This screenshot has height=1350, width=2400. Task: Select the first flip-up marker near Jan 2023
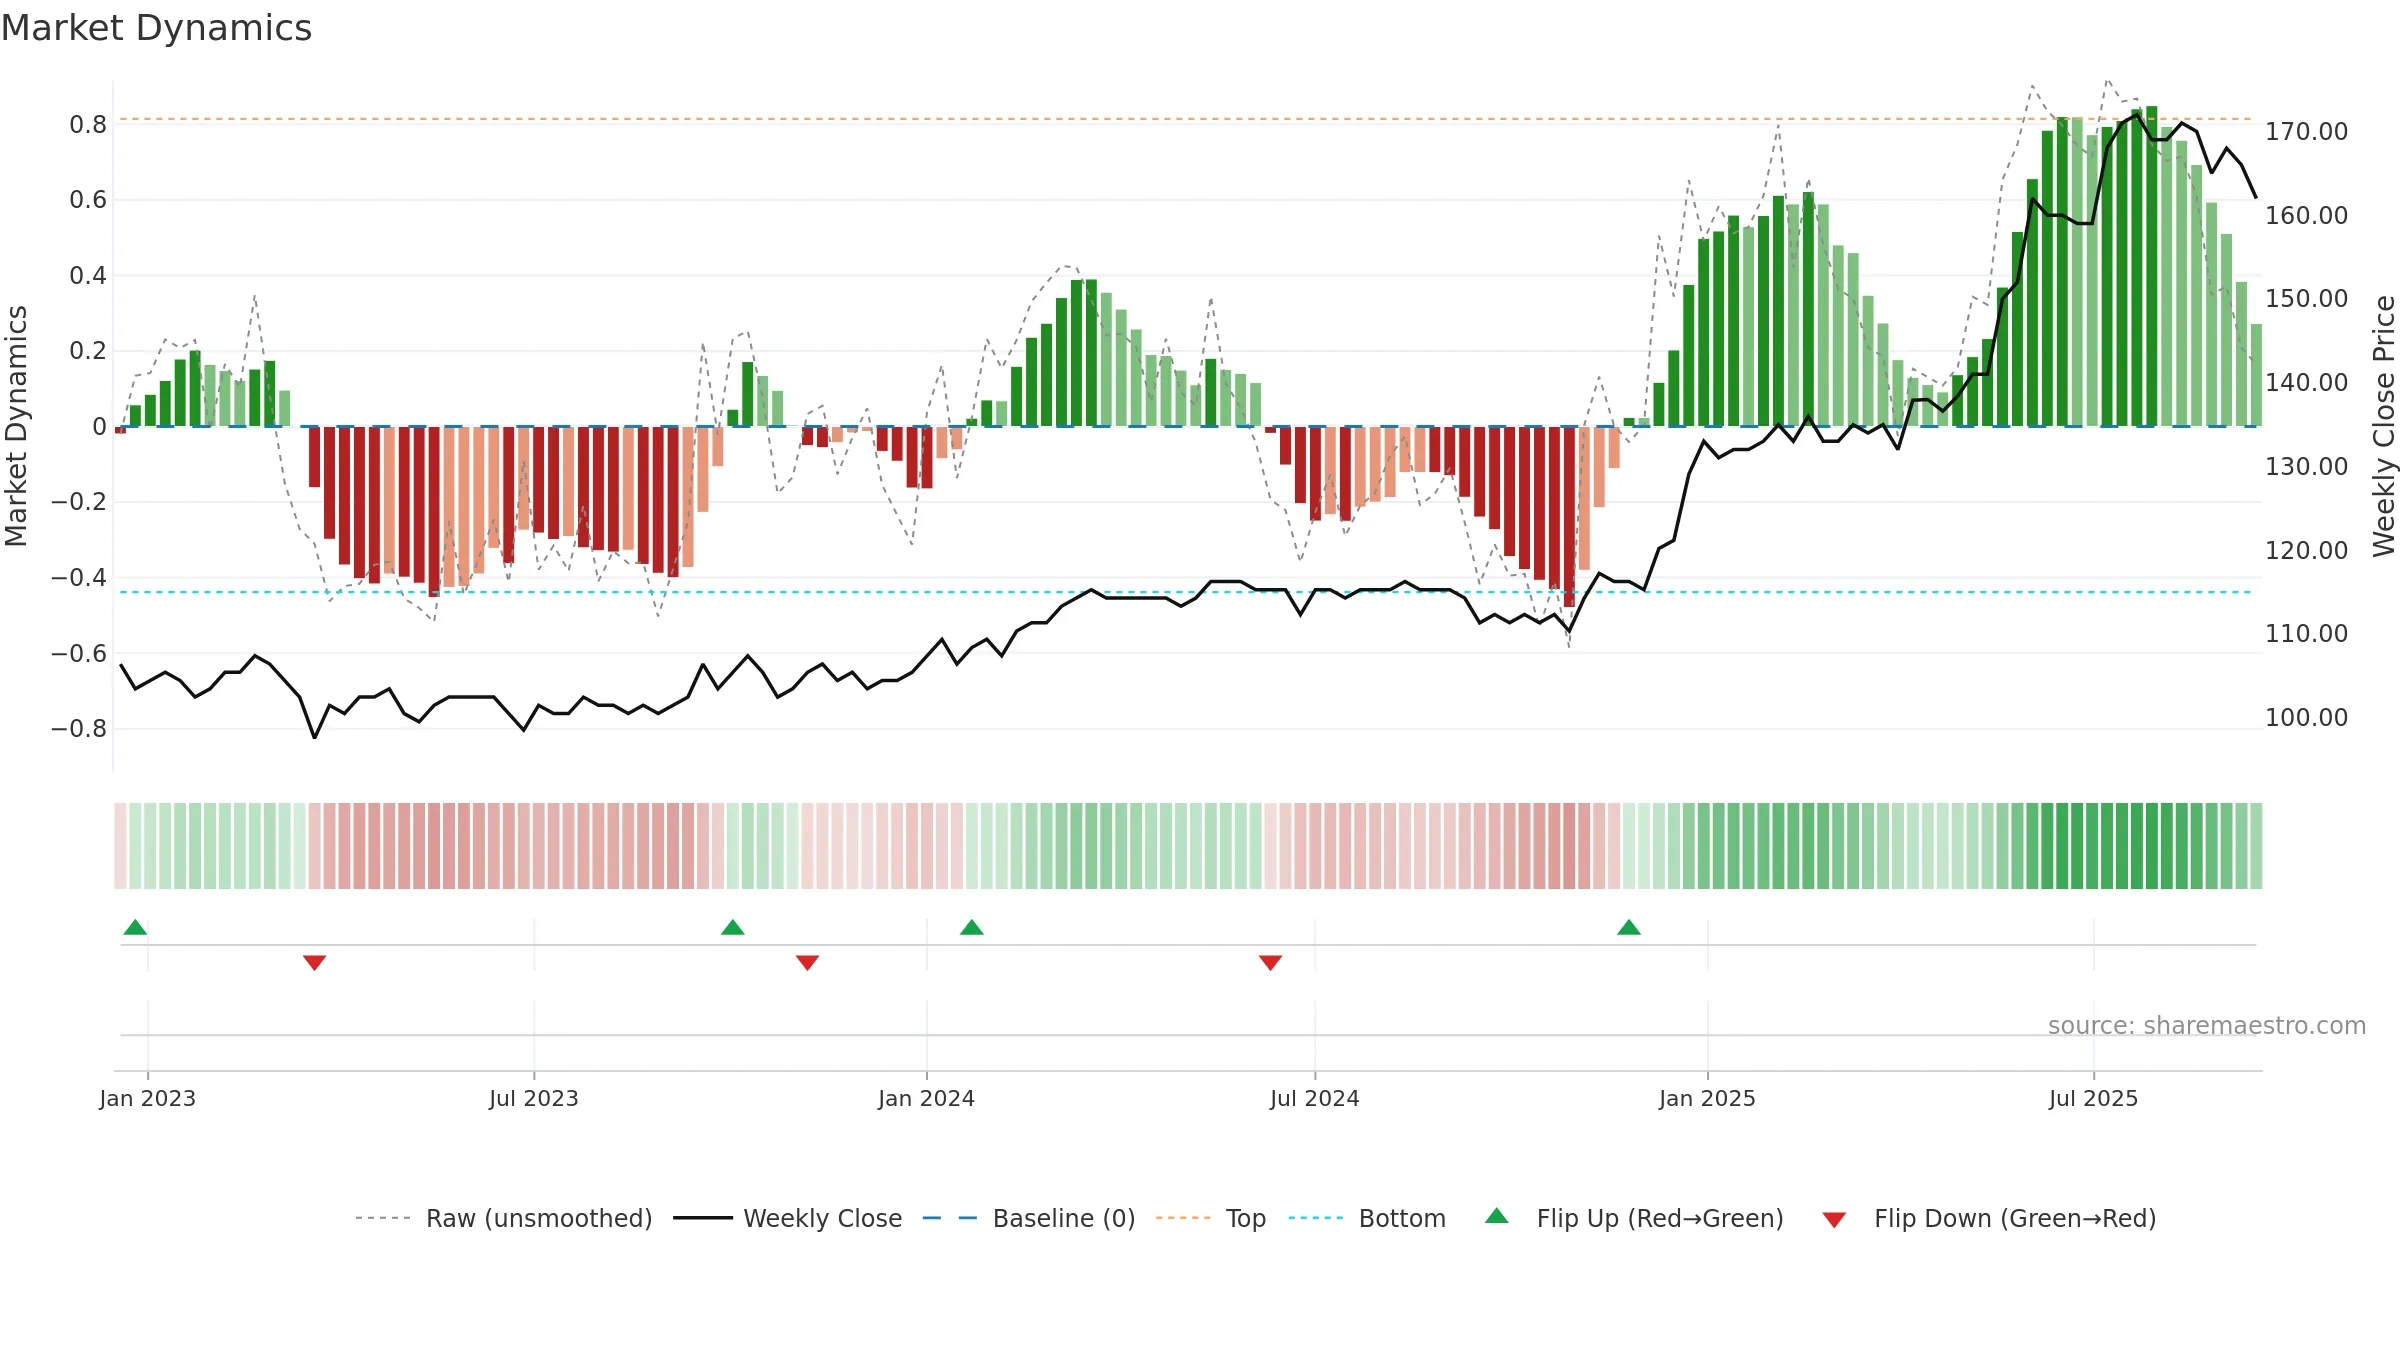135,927
